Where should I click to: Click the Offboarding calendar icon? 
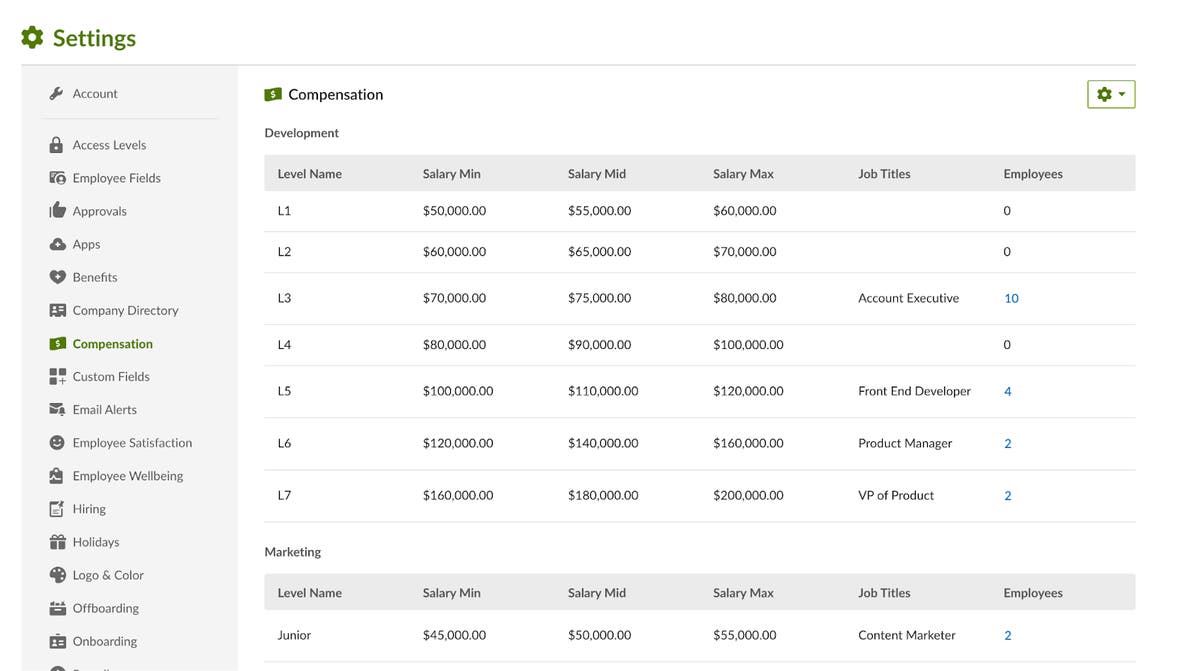[58, 608]
